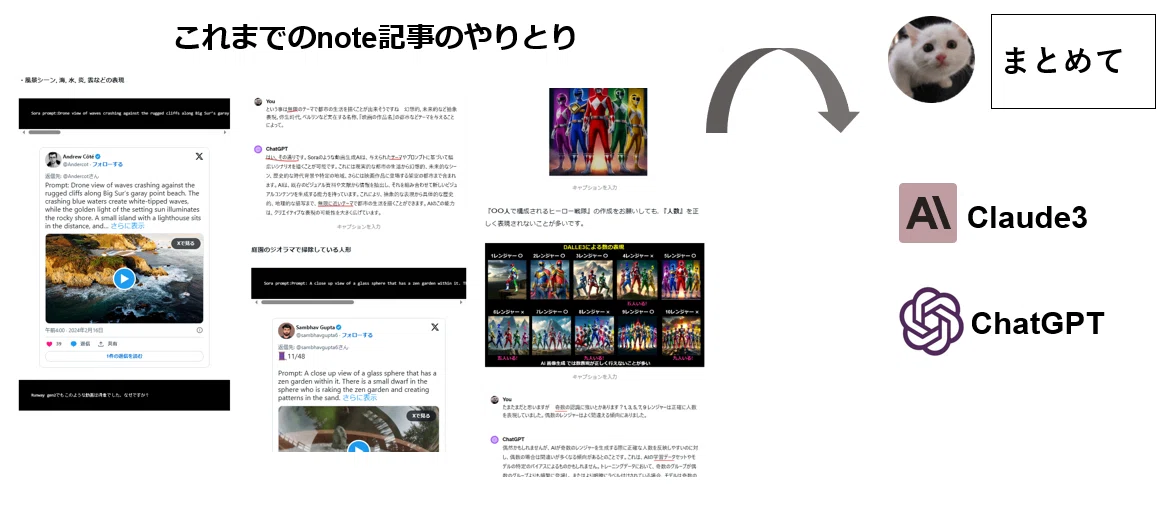
Task: Click the Claude3 Anthropic logo icon
Action: pyautogui.click(x=928, y=213)
